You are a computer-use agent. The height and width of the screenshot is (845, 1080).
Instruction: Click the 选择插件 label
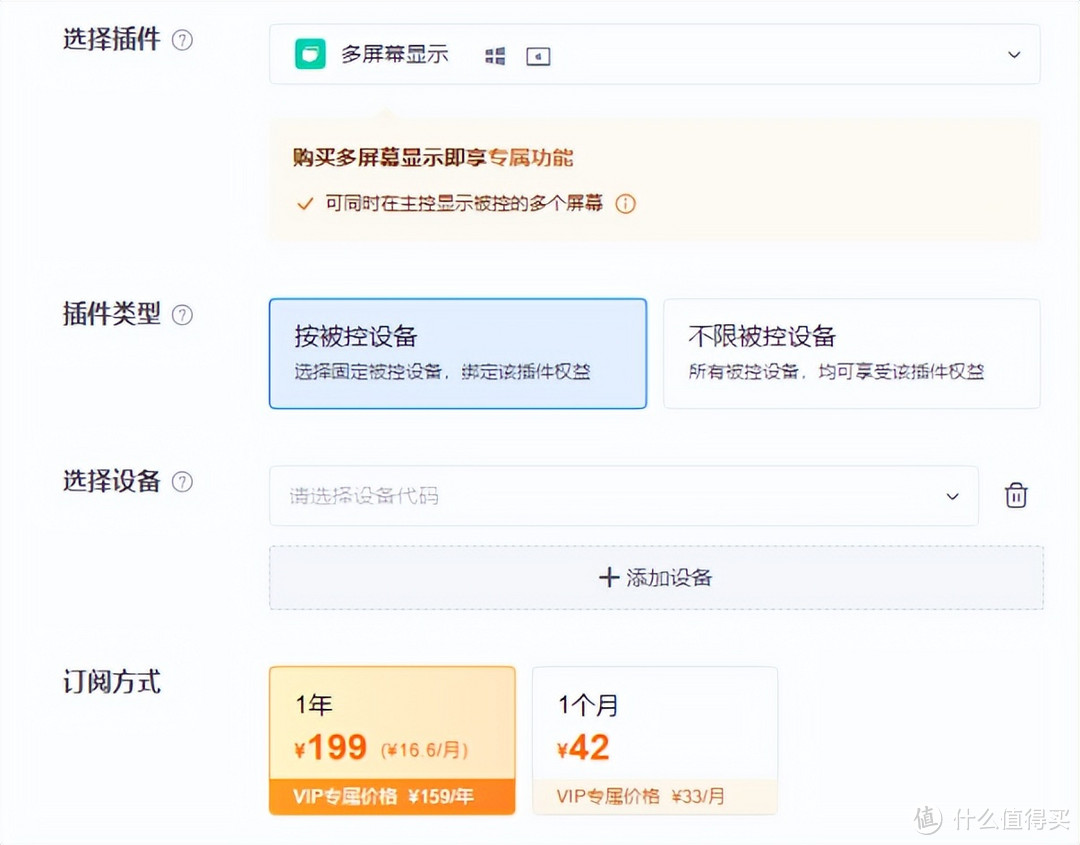point(112,39)
